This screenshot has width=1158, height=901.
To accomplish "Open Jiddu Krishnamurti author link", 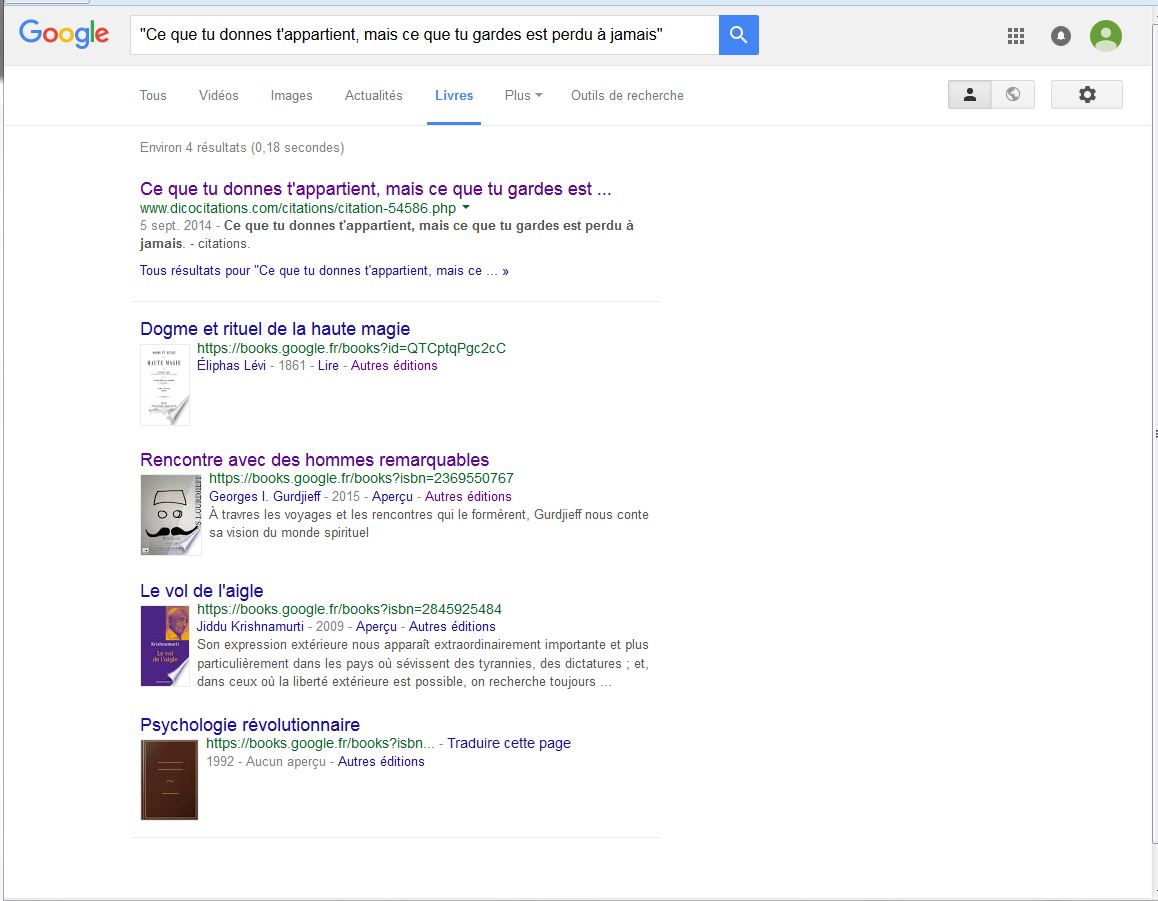I will click(x=250, y=626).
